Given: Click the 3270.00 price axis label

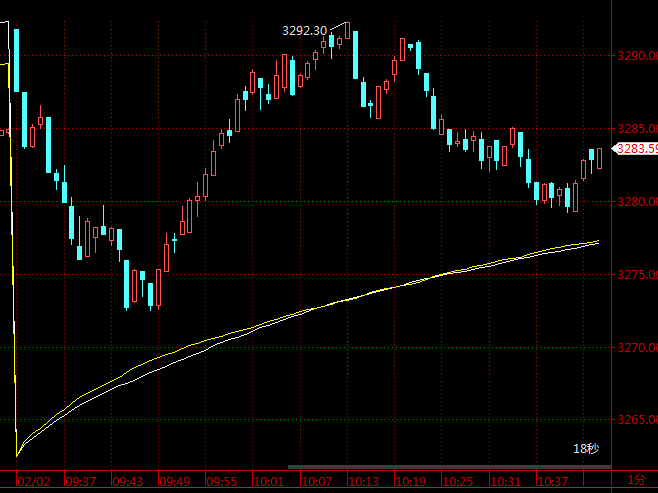Looking at the screenshot, I should [637, 347].
